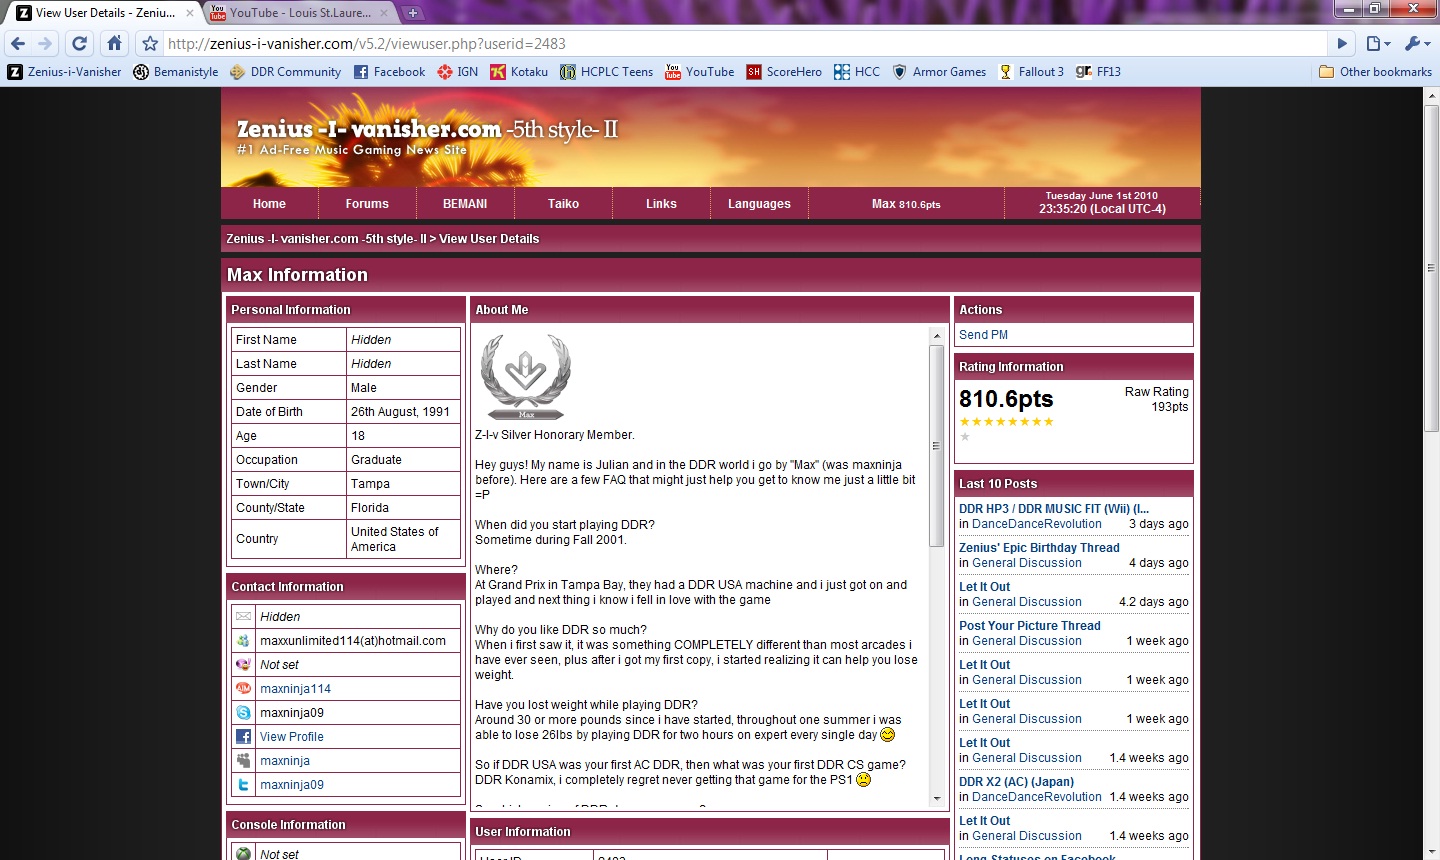Open the Bemanistyle bookmark
The width and height of the screenshot is (1440, 860).
click(176, 72)
